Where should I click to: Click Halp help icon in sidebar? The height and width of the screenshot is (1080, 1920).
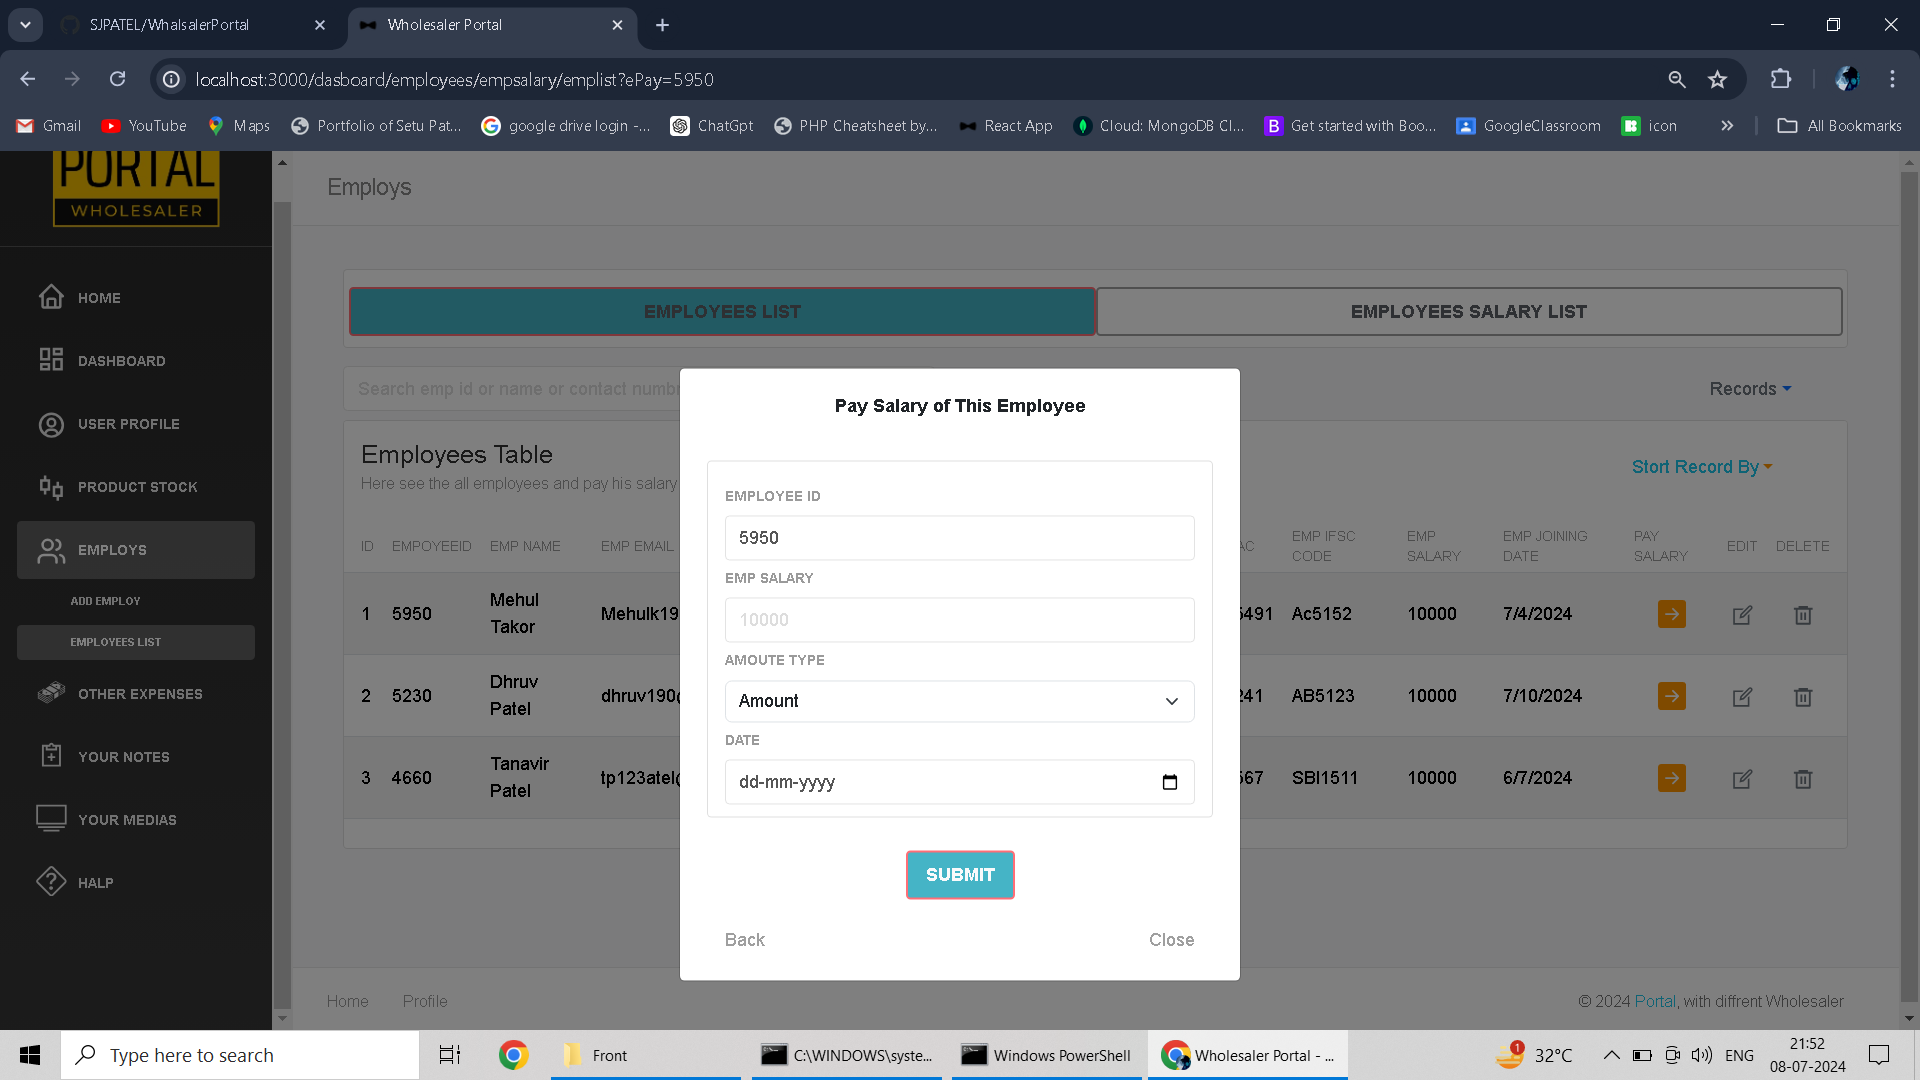(51, 882)
